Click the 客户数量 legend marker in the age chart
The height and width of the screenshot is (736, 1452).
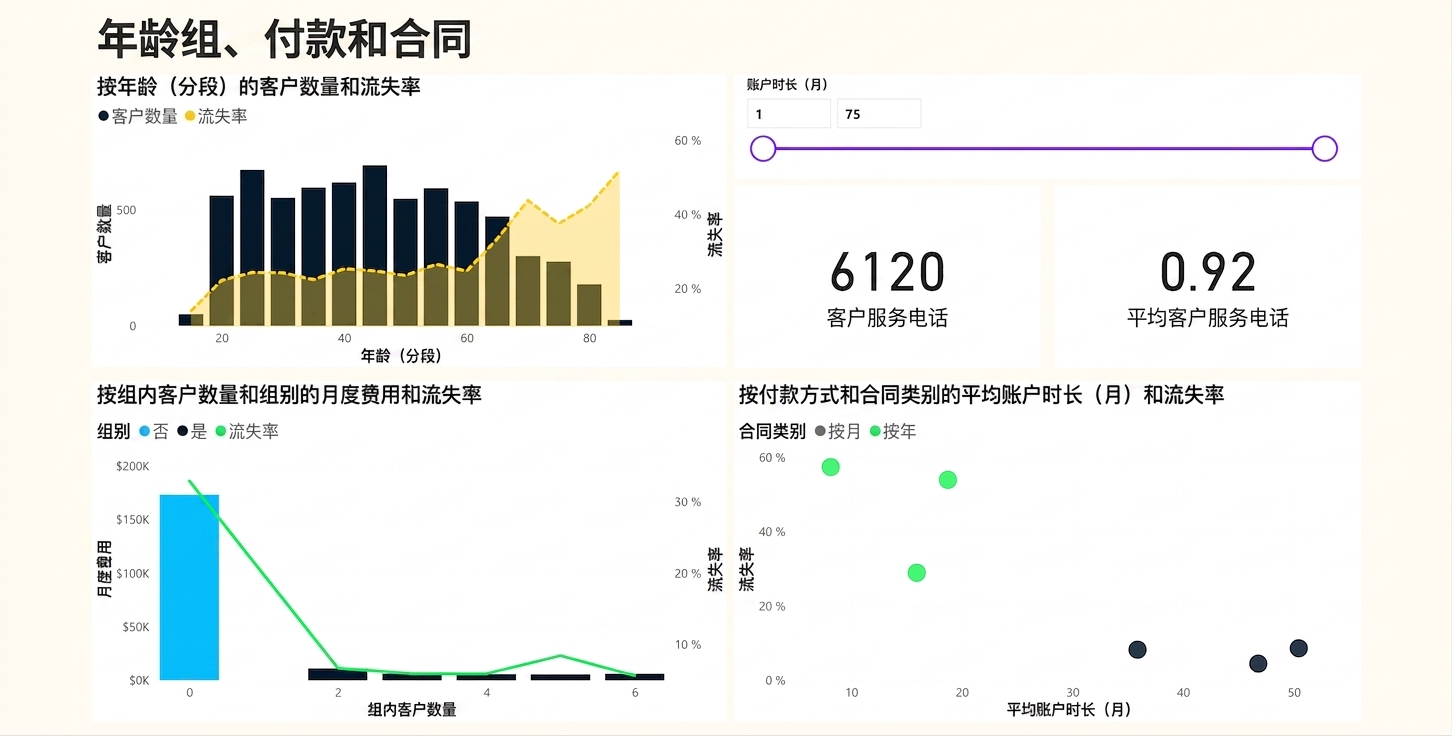pos(103,117)
